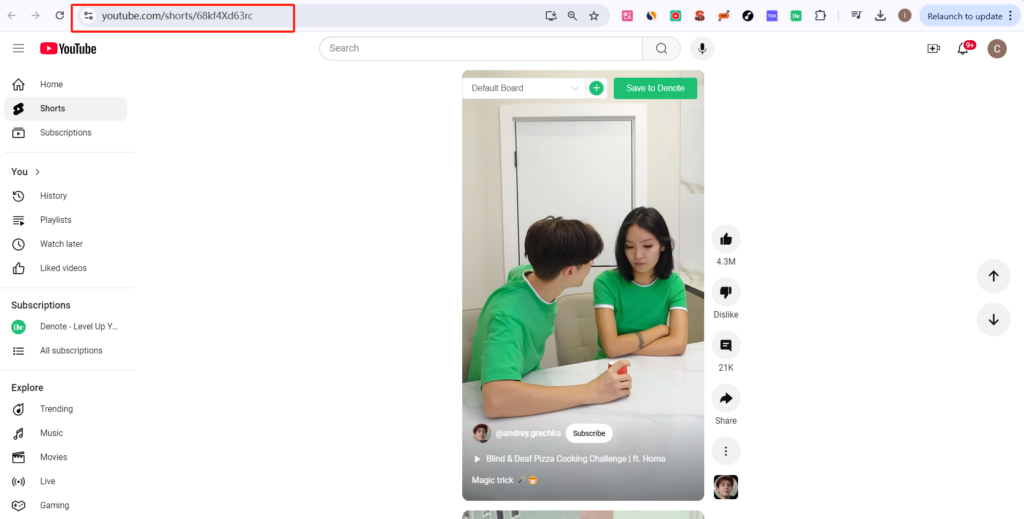Go back with the browser back arrow
The width and height of the screenshot is (1024, 519).
point(12,16)
